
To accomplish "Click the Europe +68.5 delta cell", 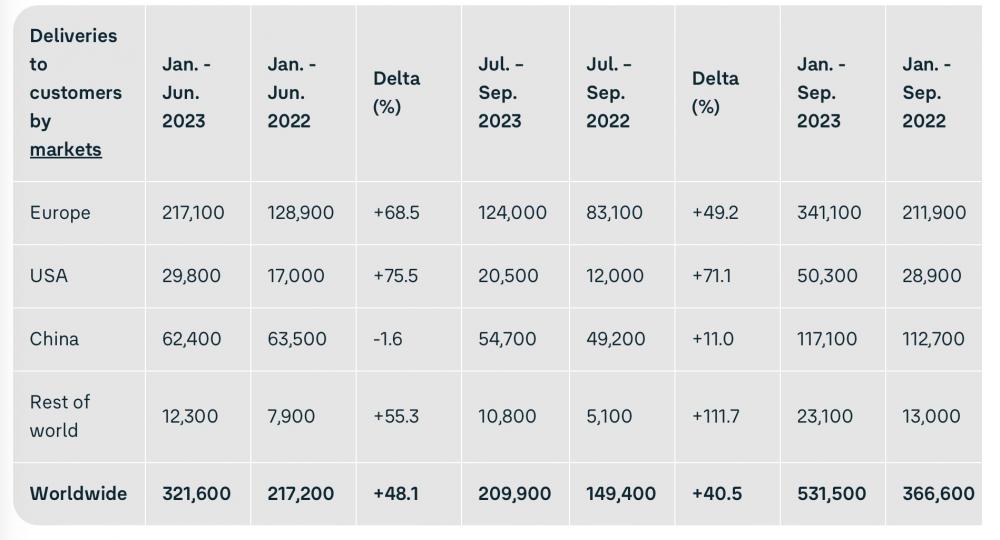I will [x=396, y=212].
